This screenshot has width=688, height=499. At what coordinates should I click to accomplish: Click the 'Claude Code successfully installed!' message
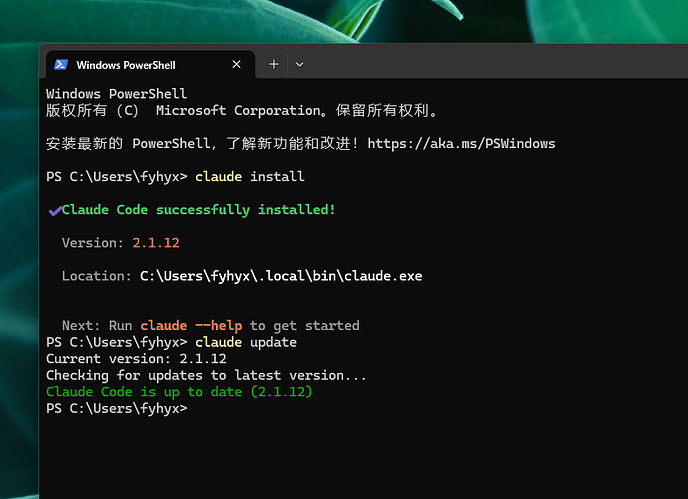(198, 210)
